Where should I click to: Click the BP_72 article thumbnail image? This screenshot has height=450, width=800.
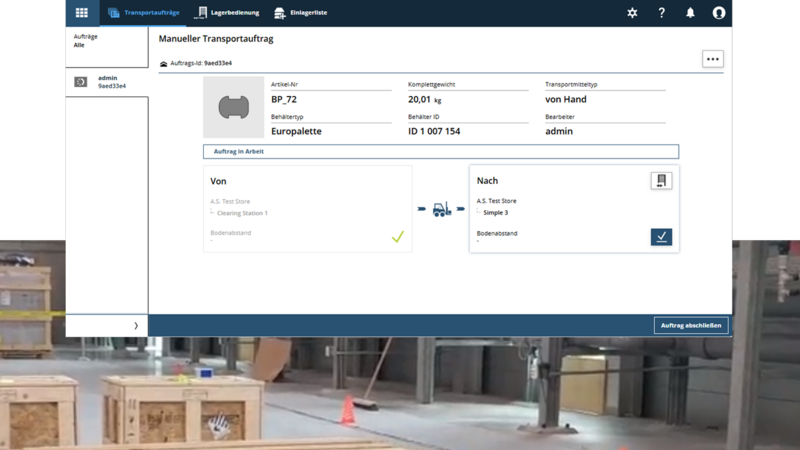point(233,107)
